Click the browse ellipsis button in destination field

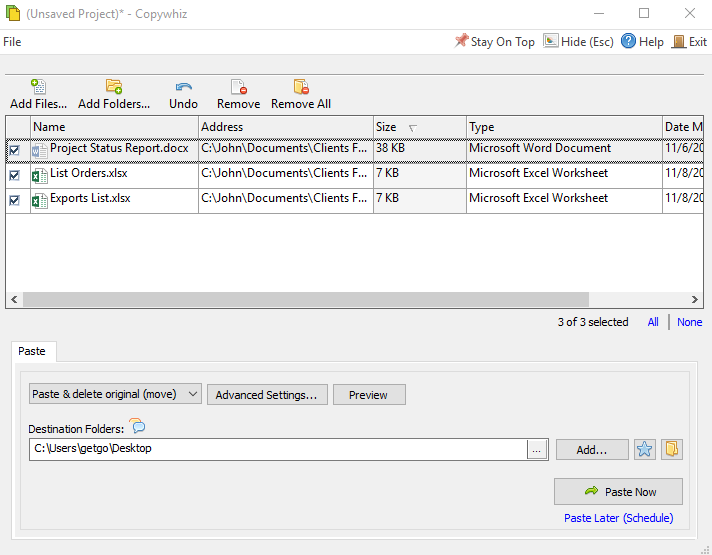[537, 450]
